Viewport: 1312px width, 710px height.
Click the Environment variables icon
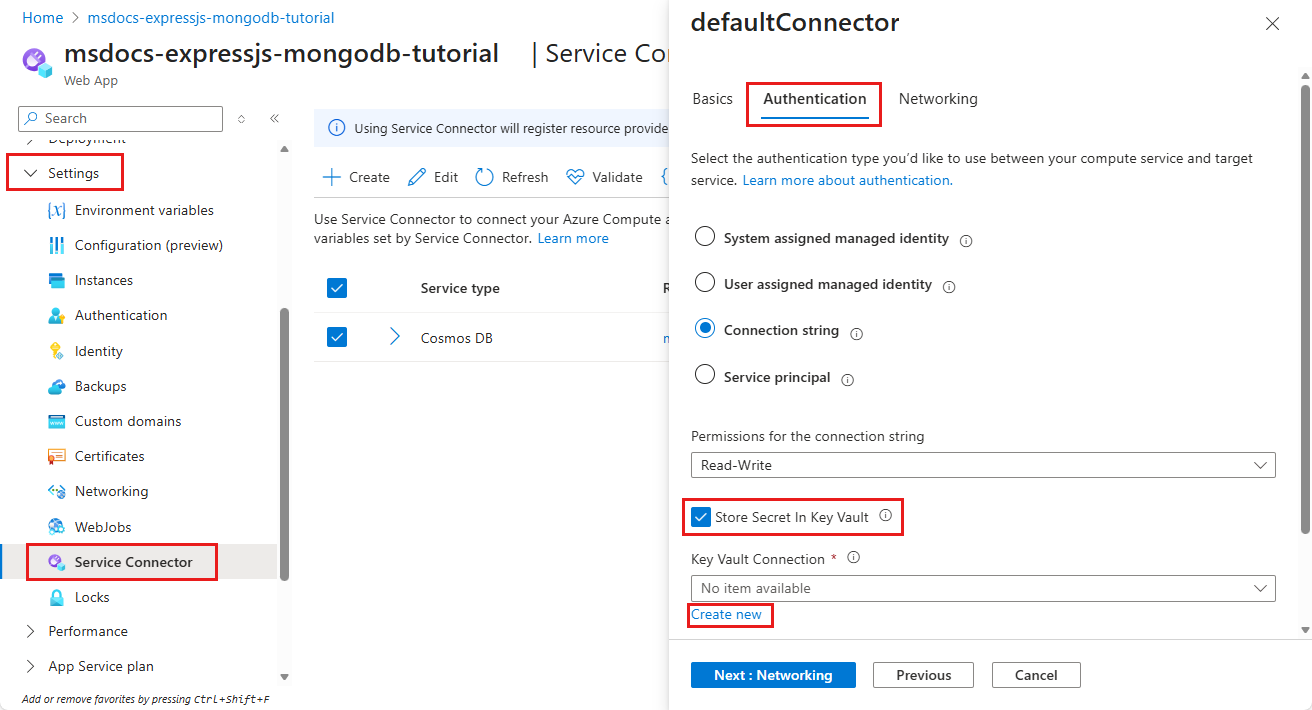point(56,211)
